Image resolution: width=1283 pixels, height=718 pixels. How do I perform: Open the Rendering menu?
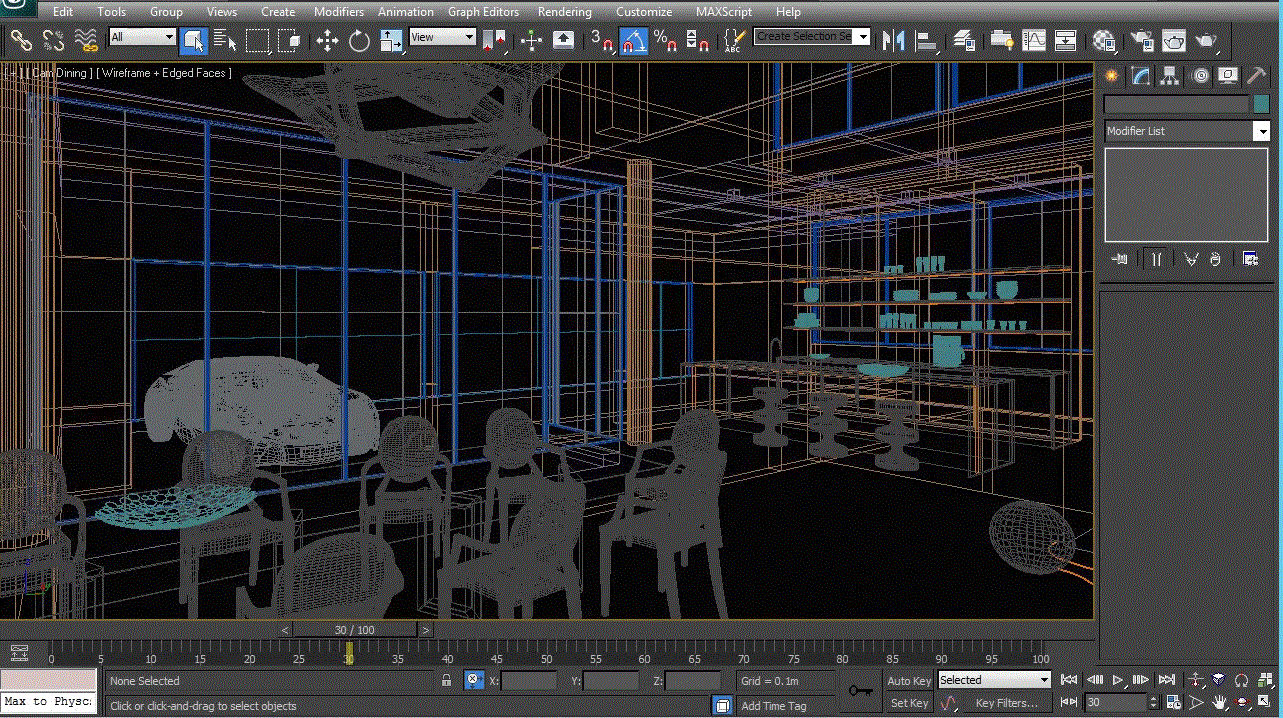click(x=565, y=12)
